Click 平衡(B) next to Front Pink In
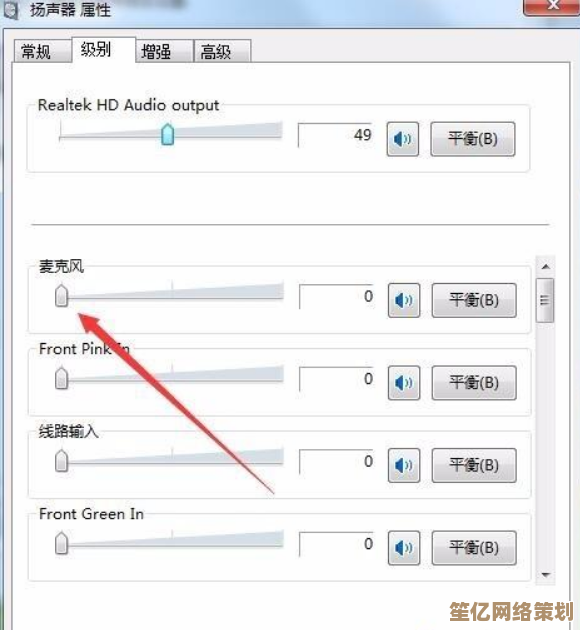 click(x=474, y=383)
